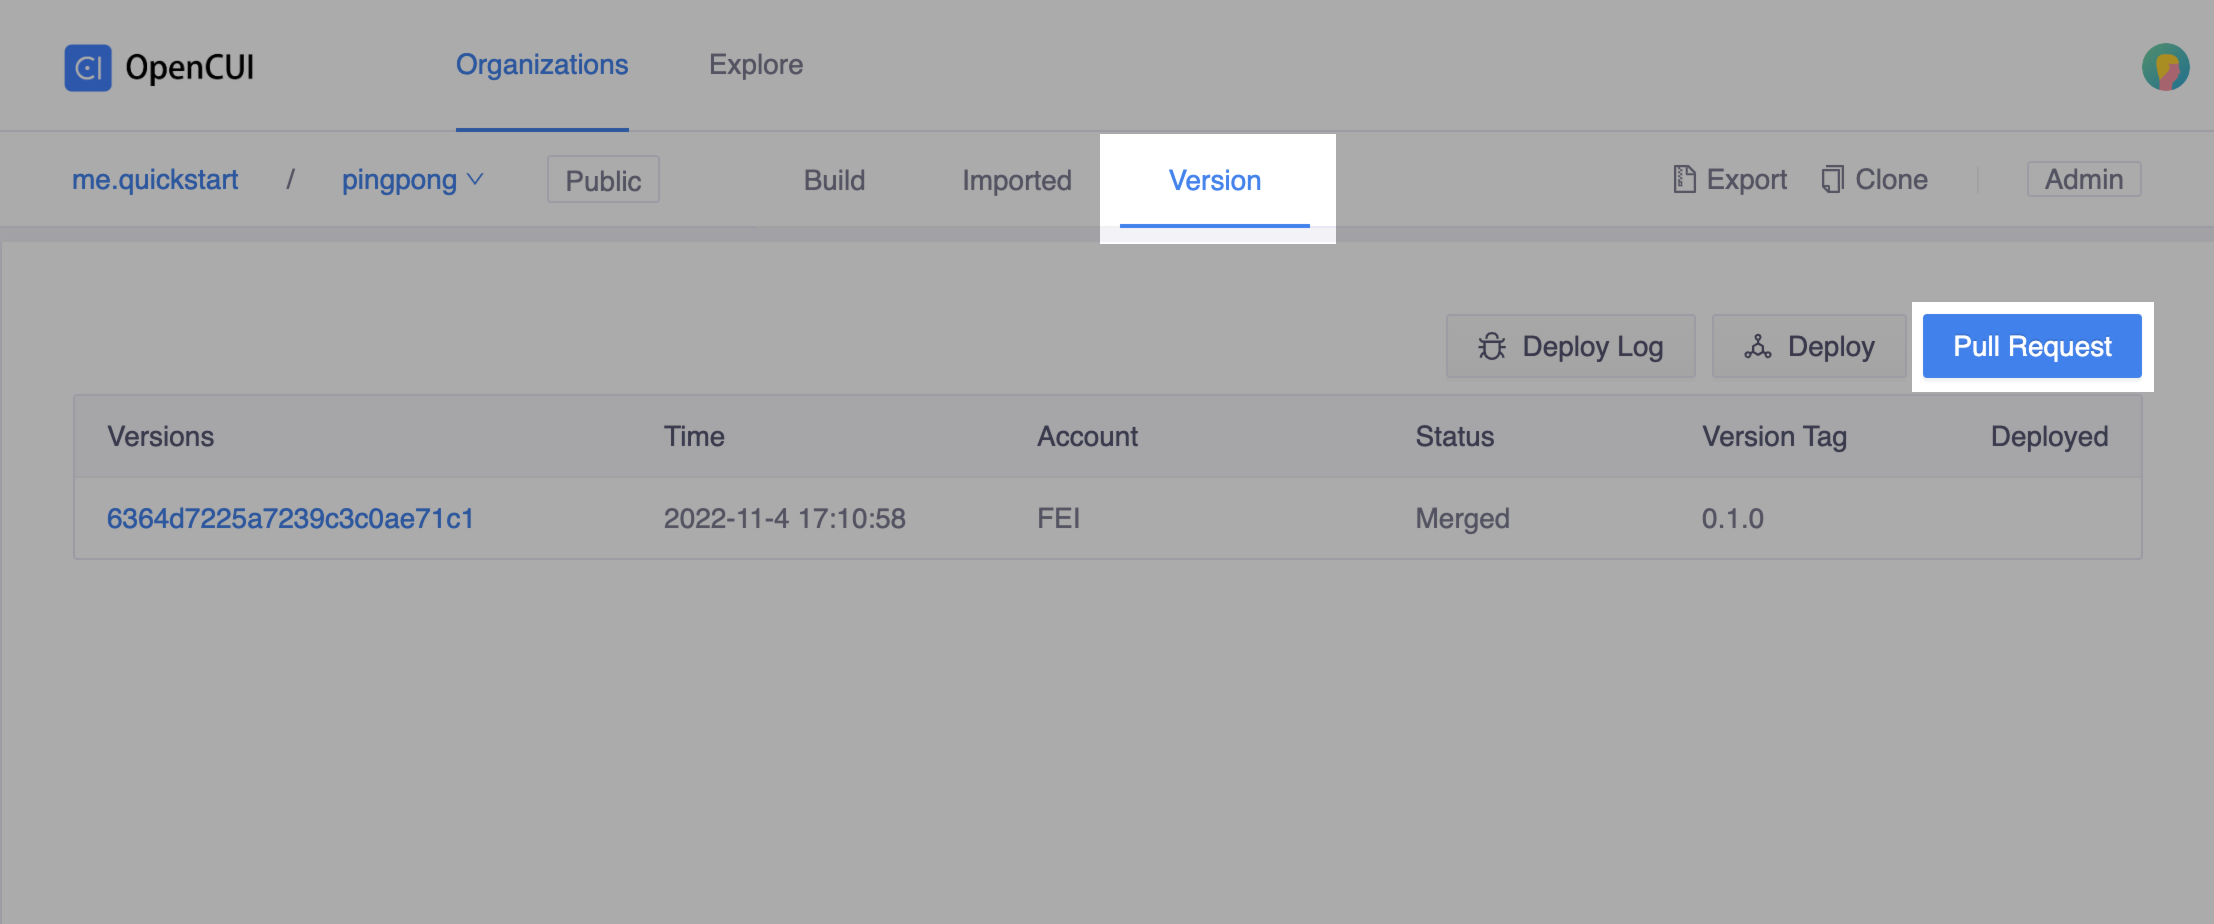2214x924 pixels.
Task: Open the user profile avatar
Action: click(x=2164, y=67)
